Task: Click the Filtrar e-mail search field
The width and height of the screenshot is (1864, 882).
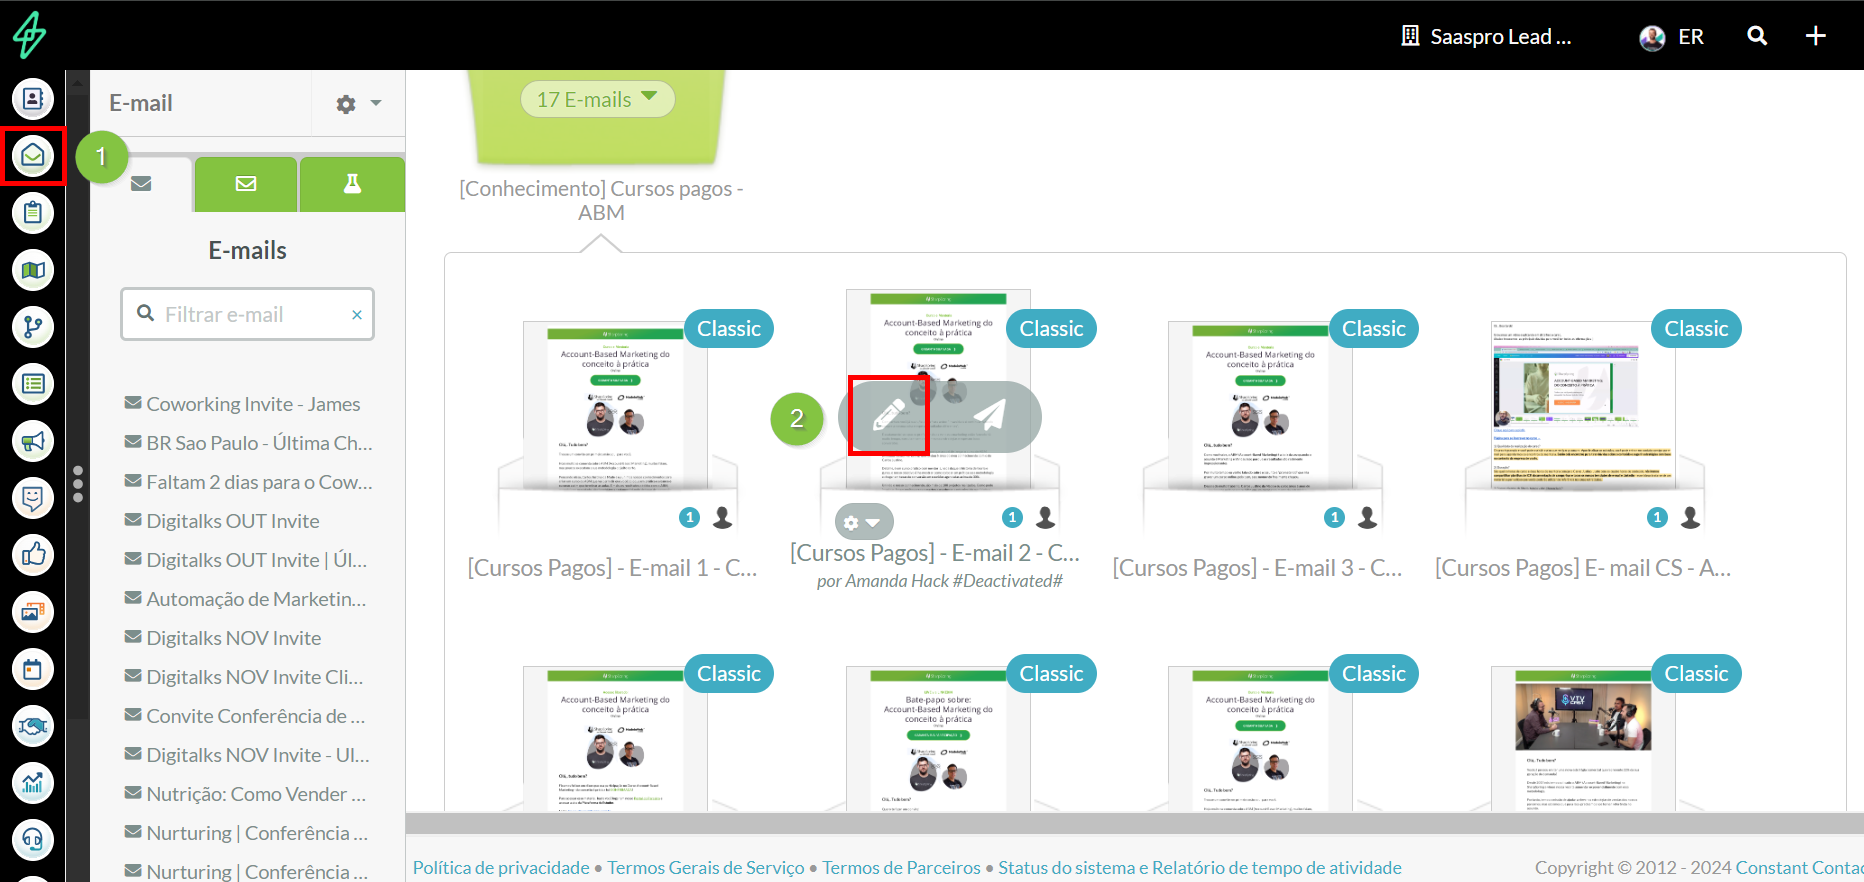Action: click(x=250, y=314)
